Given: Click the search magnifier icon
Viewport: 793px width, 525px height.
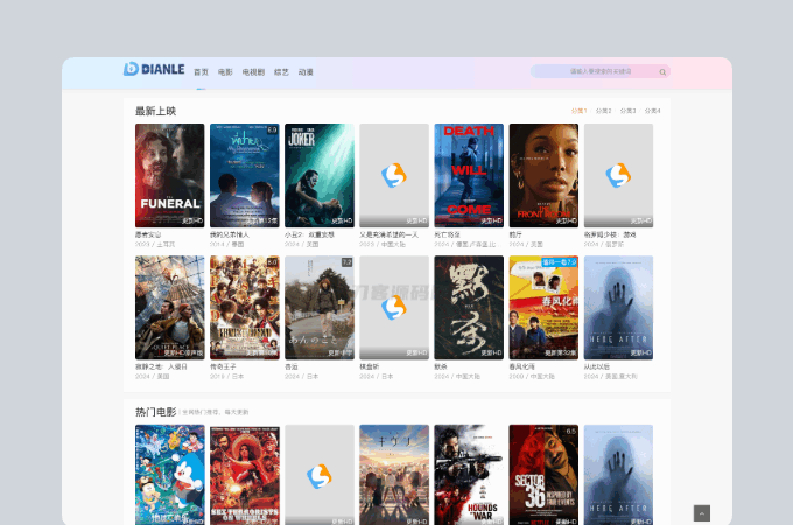Looking at the screenshot, I should pyautogui.click(x=662, y=72).
